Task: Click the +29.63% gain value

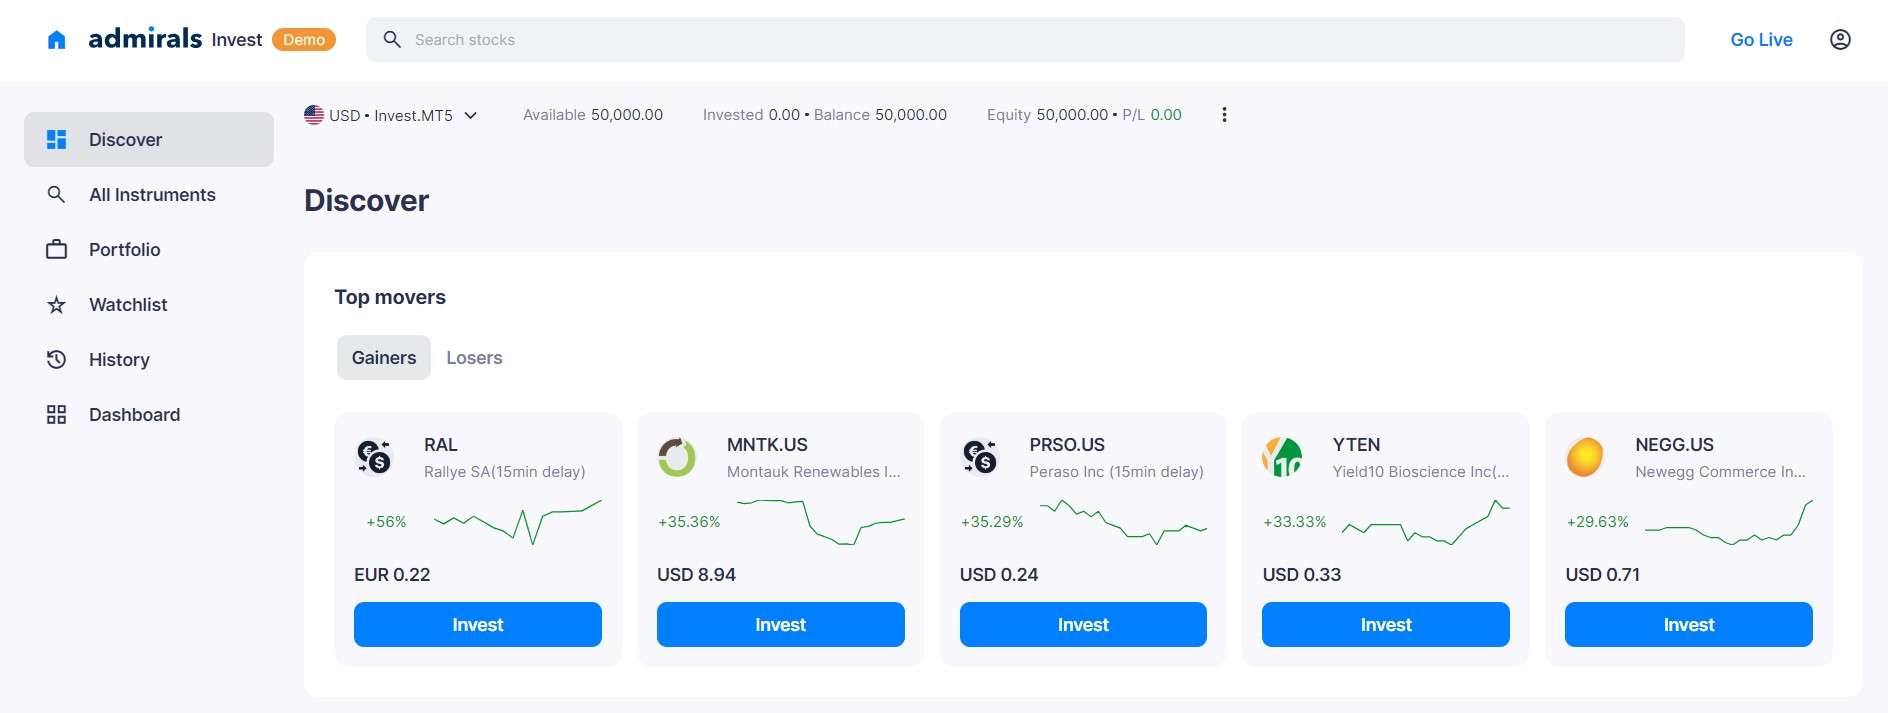Action: click(1598, 522)
